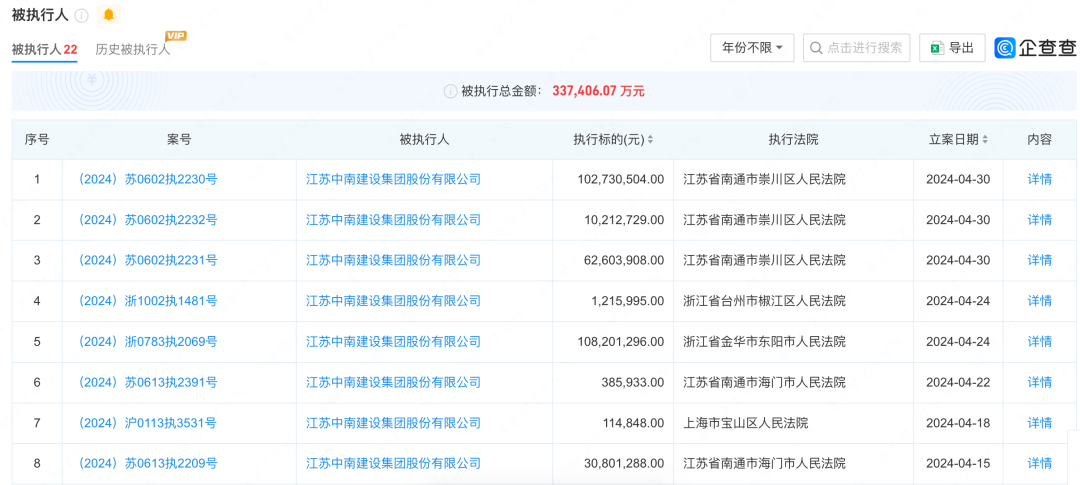Screen dimensions: 1080x485
Task: Open case (2024)苏0602执2231号
Action: coord(147,260)
